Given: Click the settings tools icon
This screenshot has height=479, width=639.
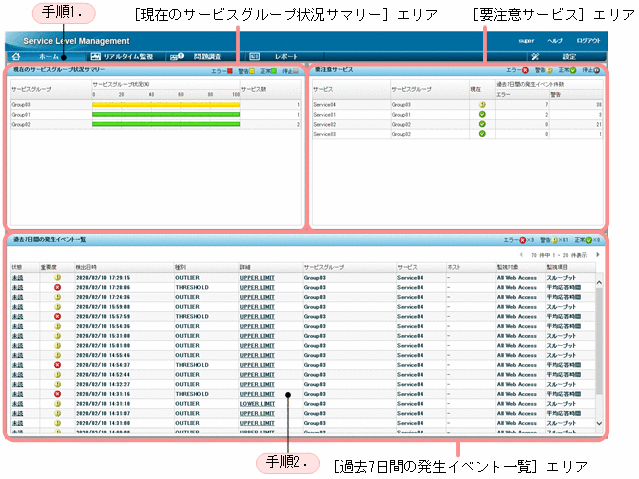Looking at the screenshot, I should click(x=535, y=56).
